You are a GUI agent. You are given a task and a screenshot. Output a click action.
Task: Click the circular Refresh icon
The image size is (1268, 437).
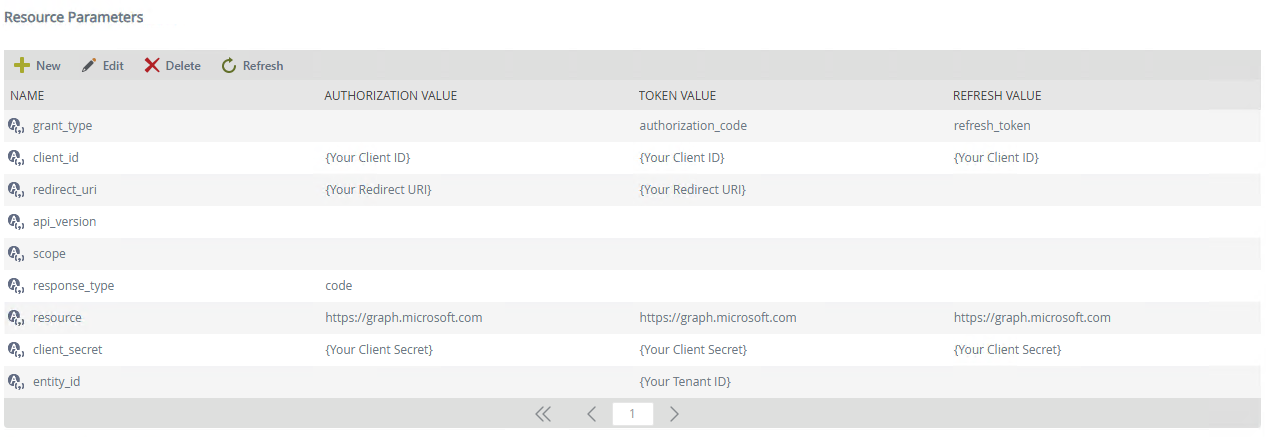(229, 66)
